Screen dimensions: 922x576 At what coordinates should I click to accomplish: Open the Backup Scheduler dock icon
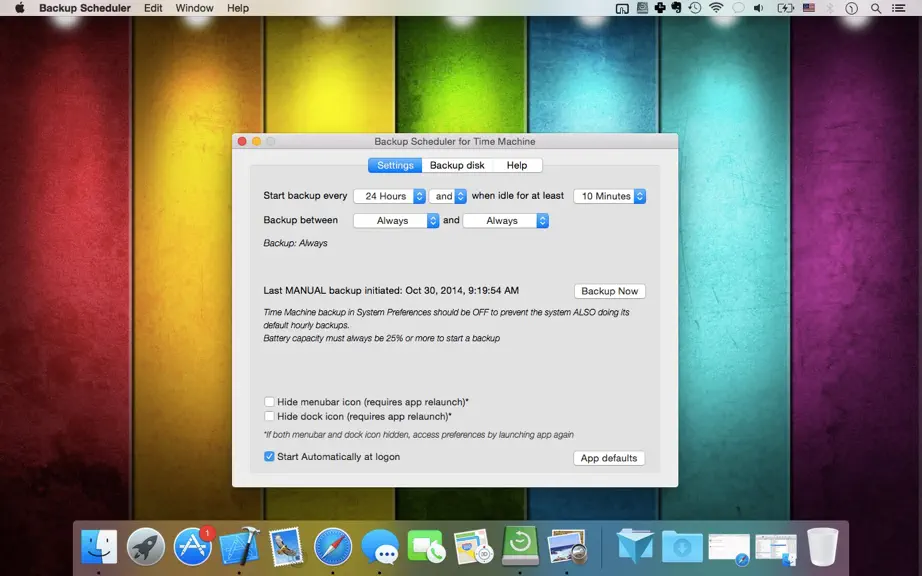(520, 546)
